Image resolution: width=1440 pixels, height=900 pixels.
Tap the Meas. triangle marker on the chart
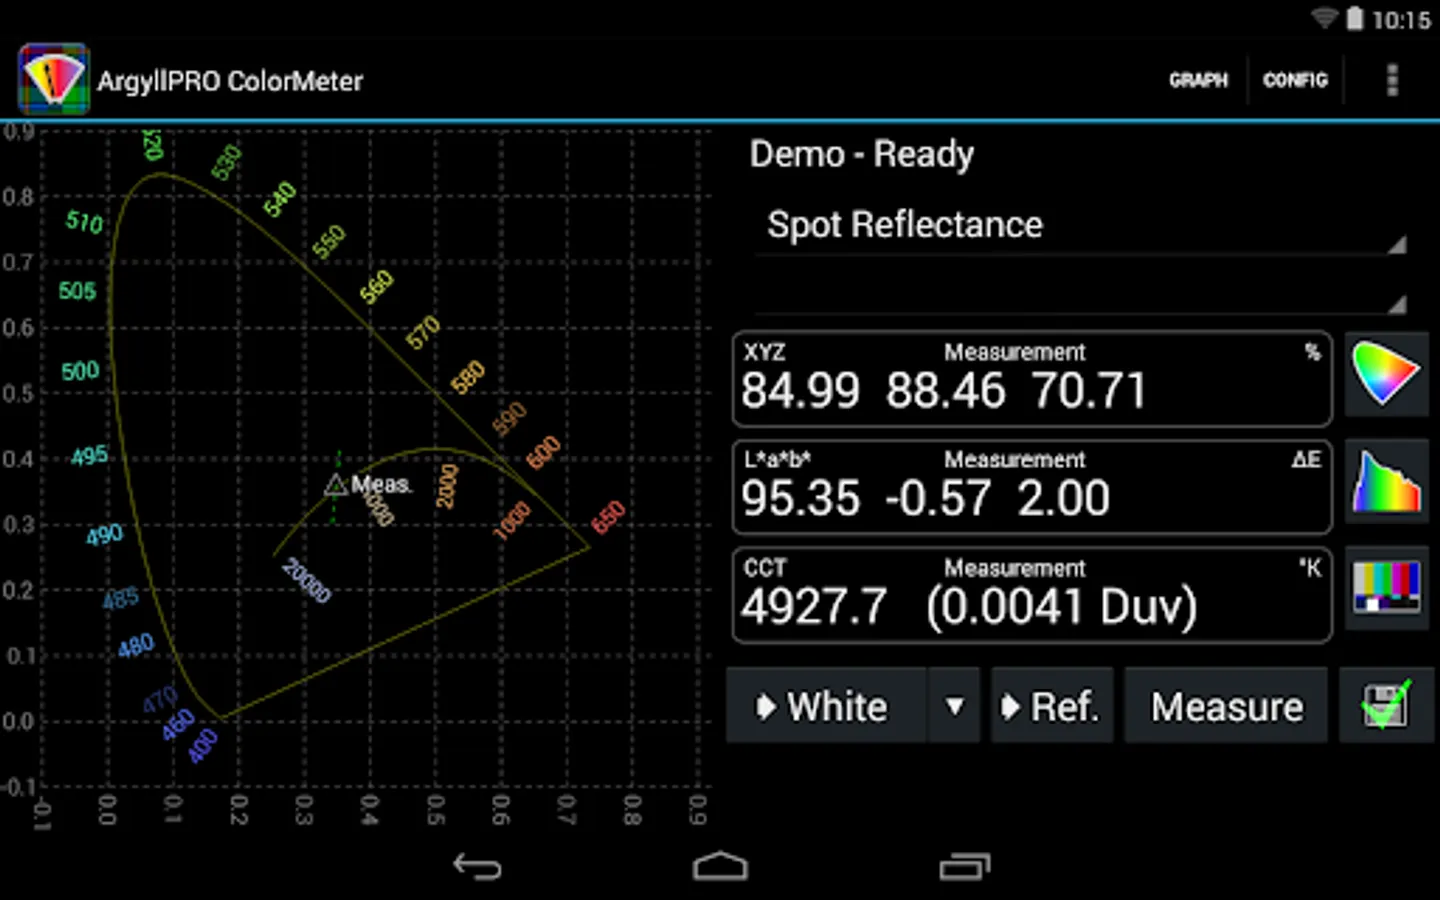(336, 485)
